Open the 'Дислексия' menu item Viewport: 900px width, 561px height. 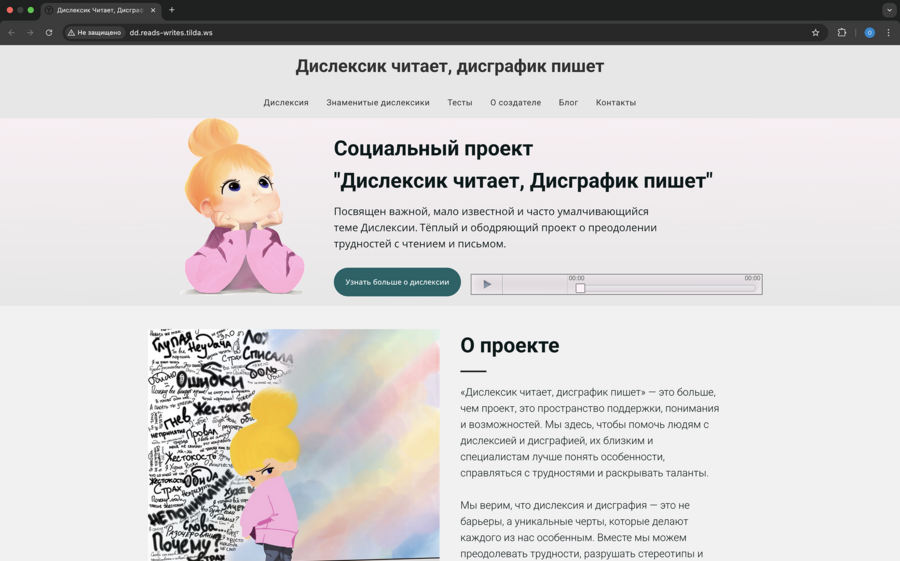click(286, 102)
